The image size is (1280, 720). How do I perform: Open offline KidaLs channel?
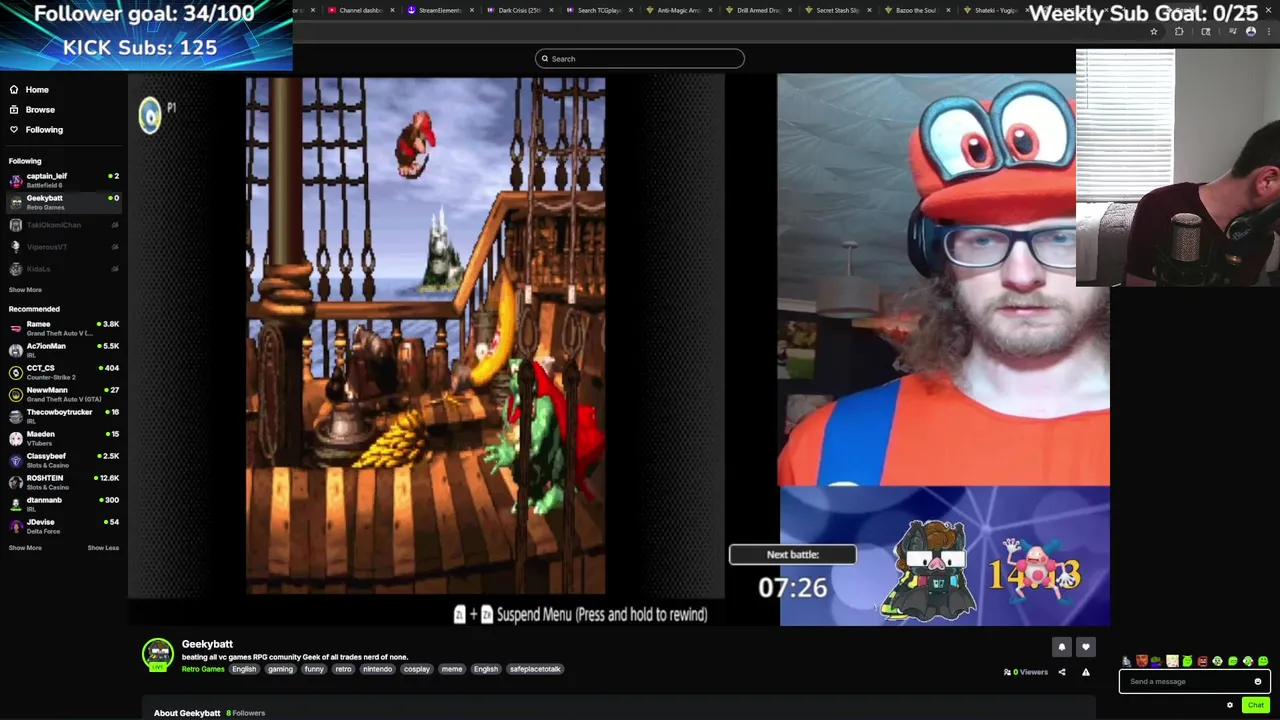(x=64, y=269)
